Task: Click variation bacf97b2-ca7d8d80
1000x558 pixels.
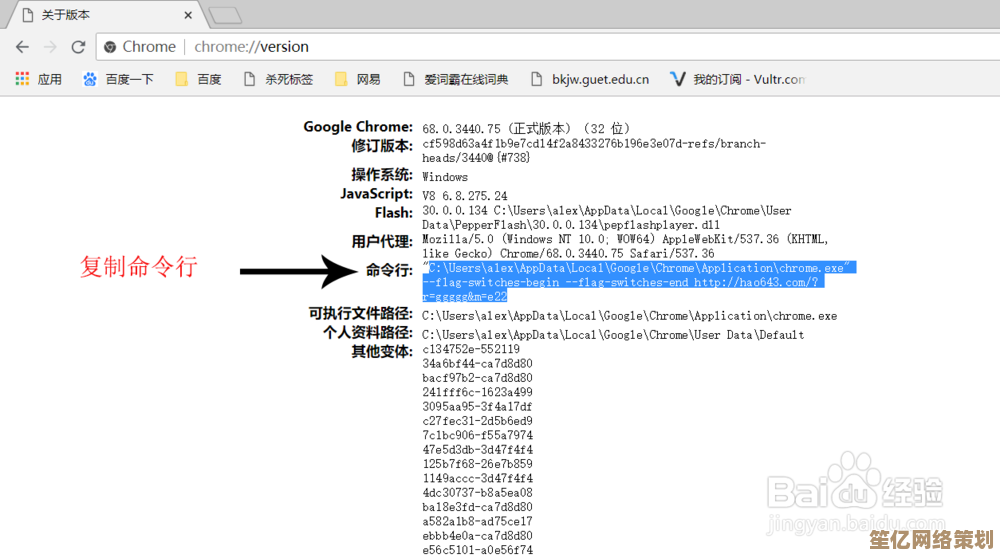Action: pyautogui.click(x=477, y=378)
